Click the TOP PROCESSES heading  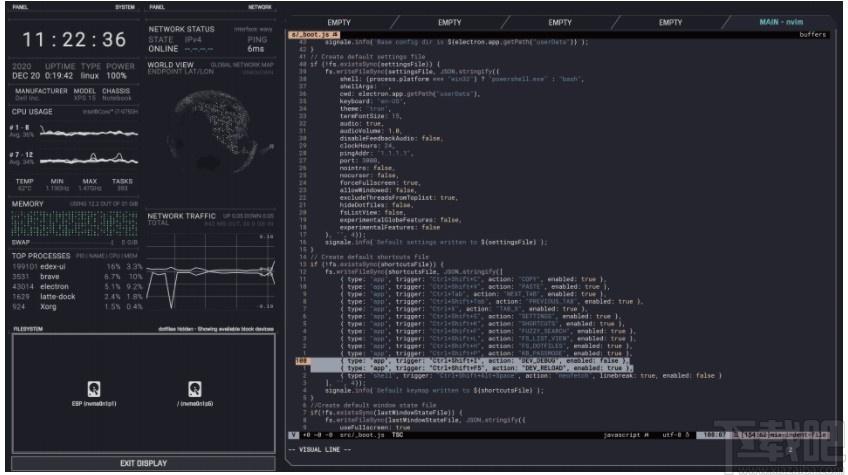(x=41, y=256)
